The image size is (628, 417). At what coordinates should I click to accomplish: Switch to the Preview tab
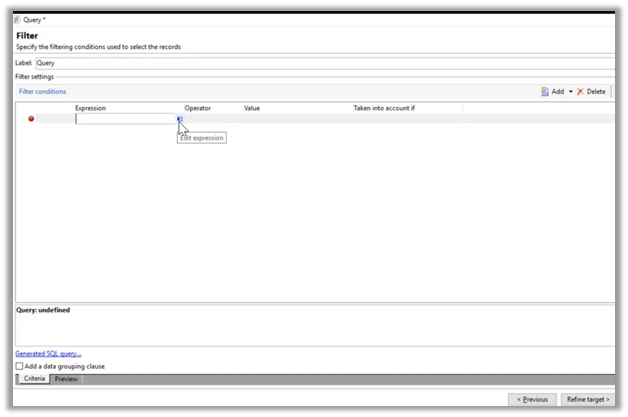tap(66, 379)
